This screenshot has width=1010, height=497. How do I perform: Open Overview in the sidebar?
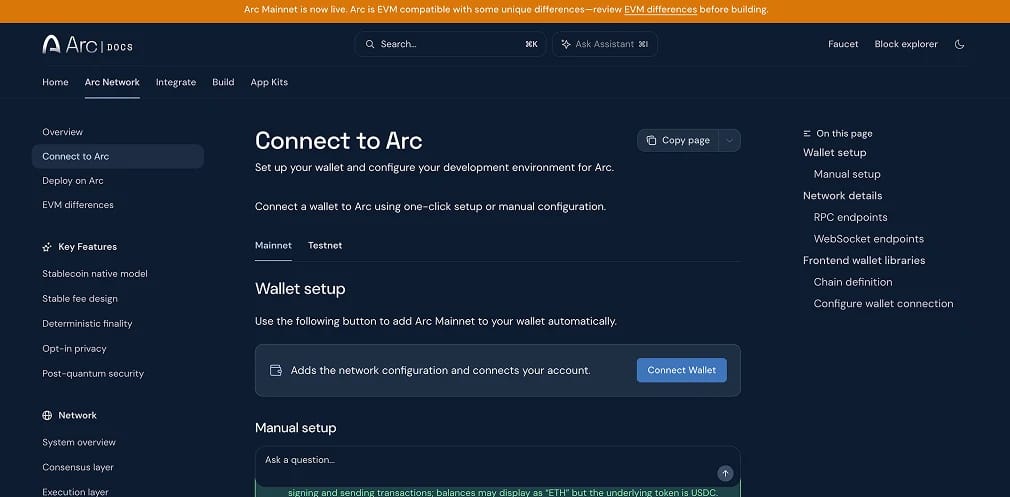tap(62, 132)
